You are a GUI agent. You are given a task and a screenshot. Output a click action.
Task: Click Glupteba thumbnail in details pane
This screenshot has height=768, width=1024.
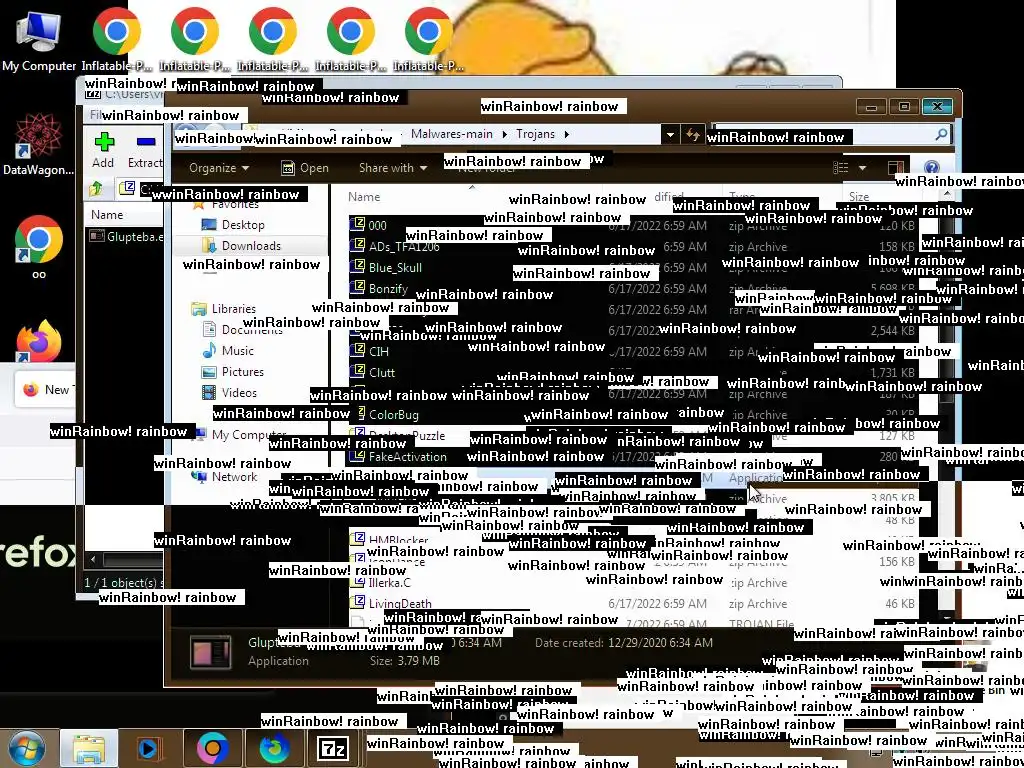[210, 652]
